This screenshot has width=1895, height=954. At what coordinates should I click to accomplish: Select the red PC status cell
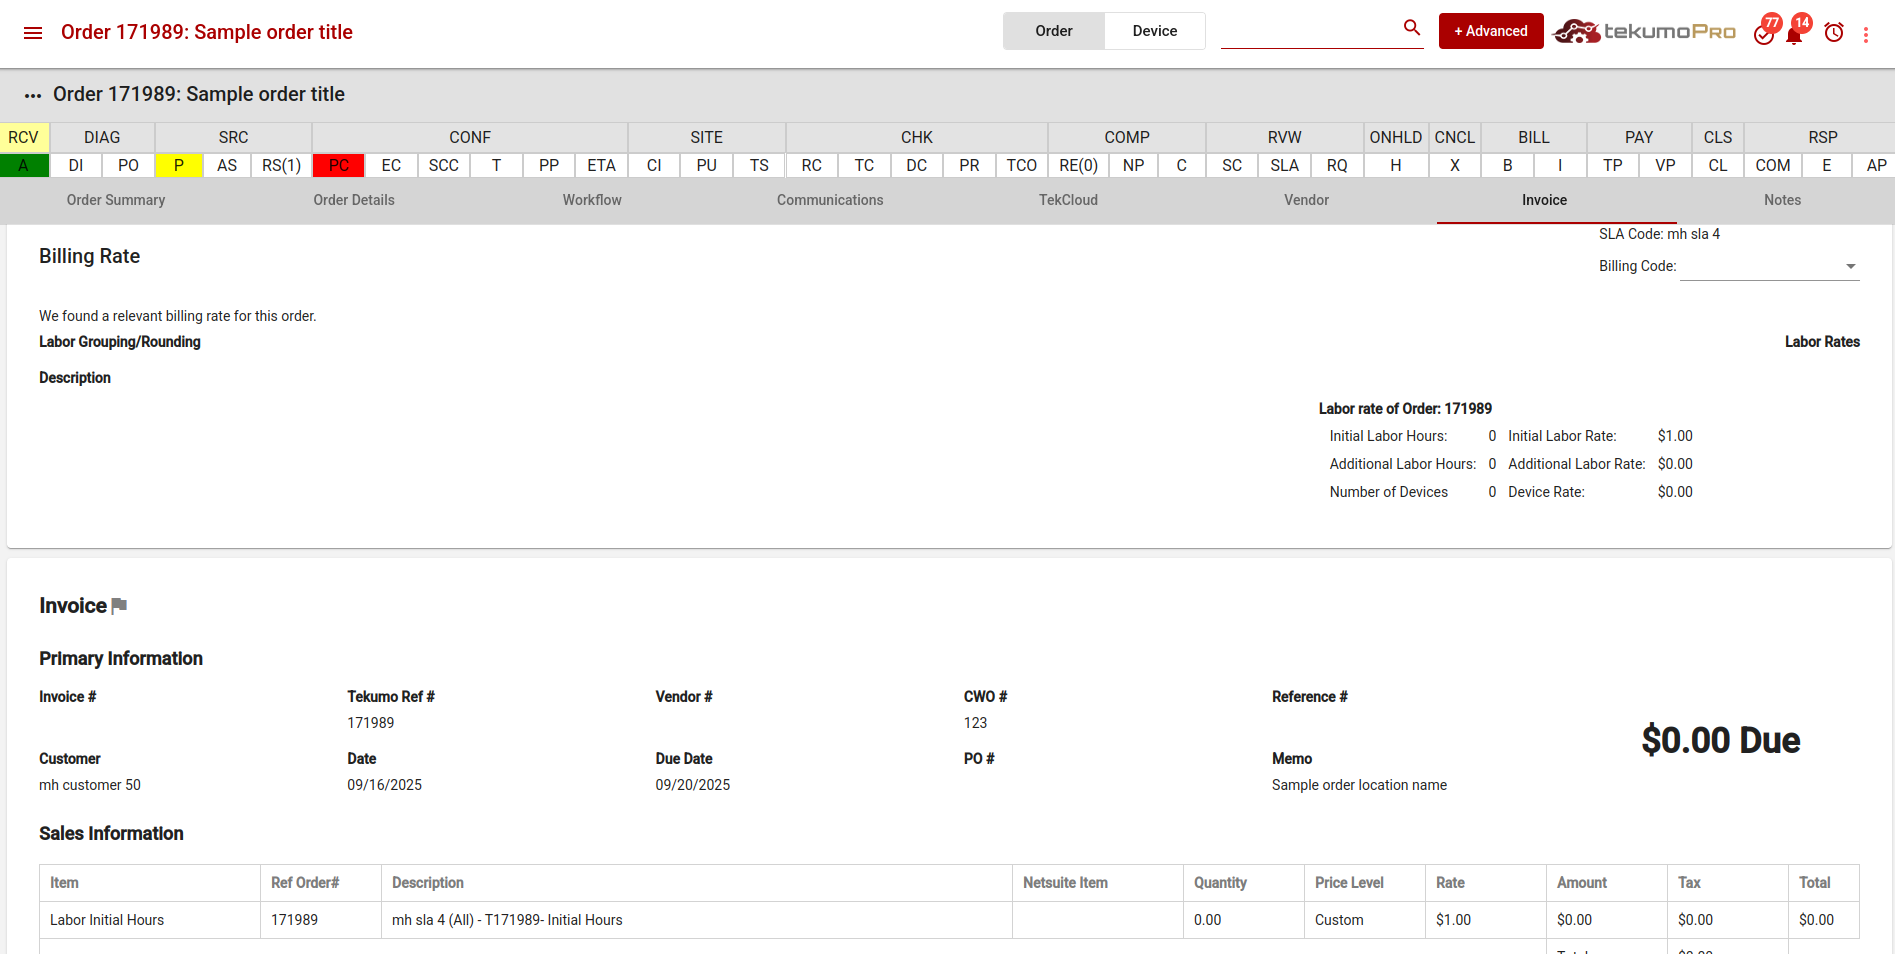pyautogui.click(x=338, y=165)
